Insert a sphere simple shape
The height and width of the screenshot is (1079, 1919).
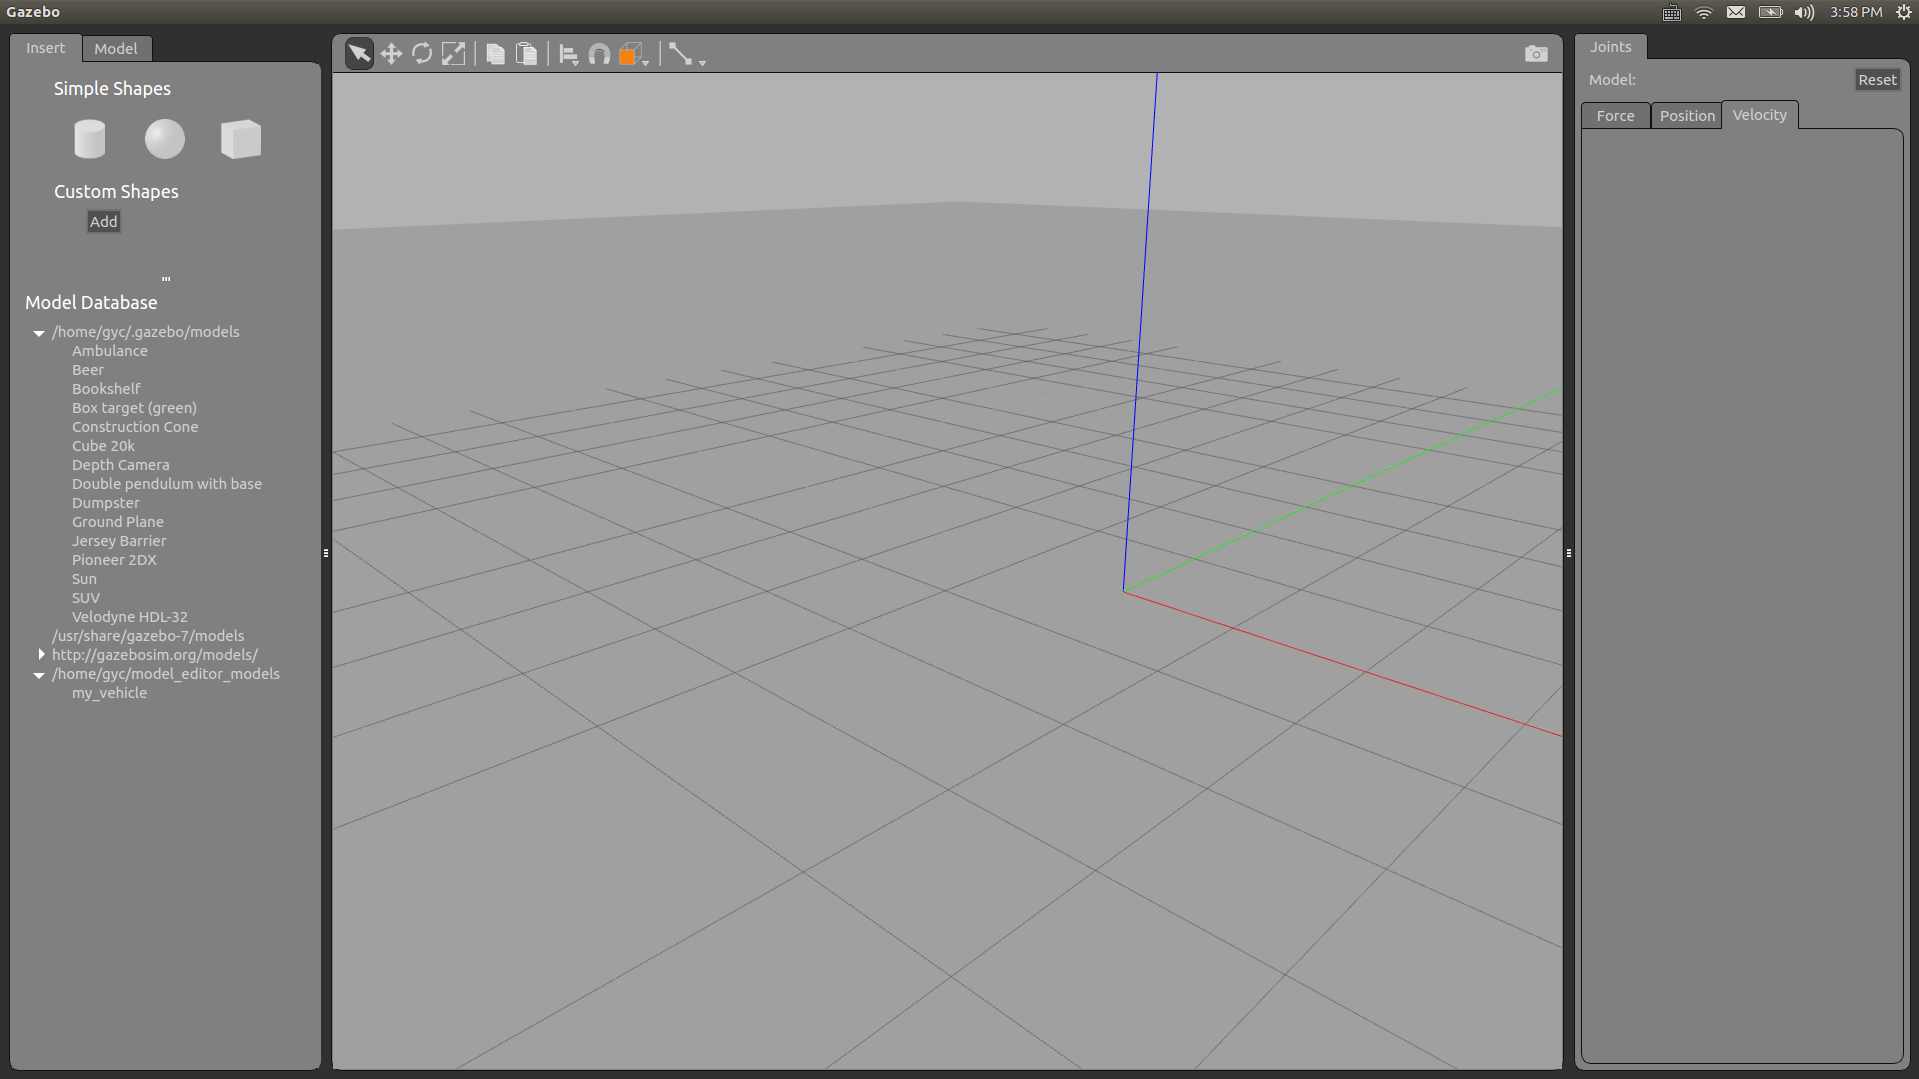click(x=165, y=139)
